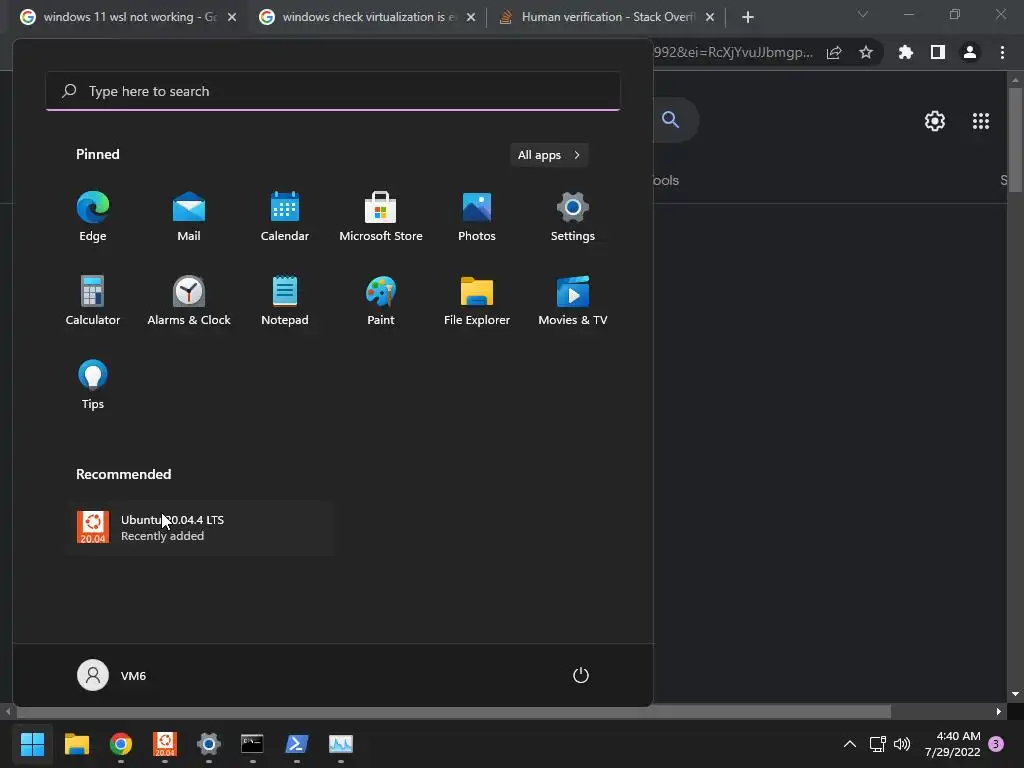Click the VM6 user account avatar
1024x768 pixels.
pyautogui.click(x=93, y=675)
